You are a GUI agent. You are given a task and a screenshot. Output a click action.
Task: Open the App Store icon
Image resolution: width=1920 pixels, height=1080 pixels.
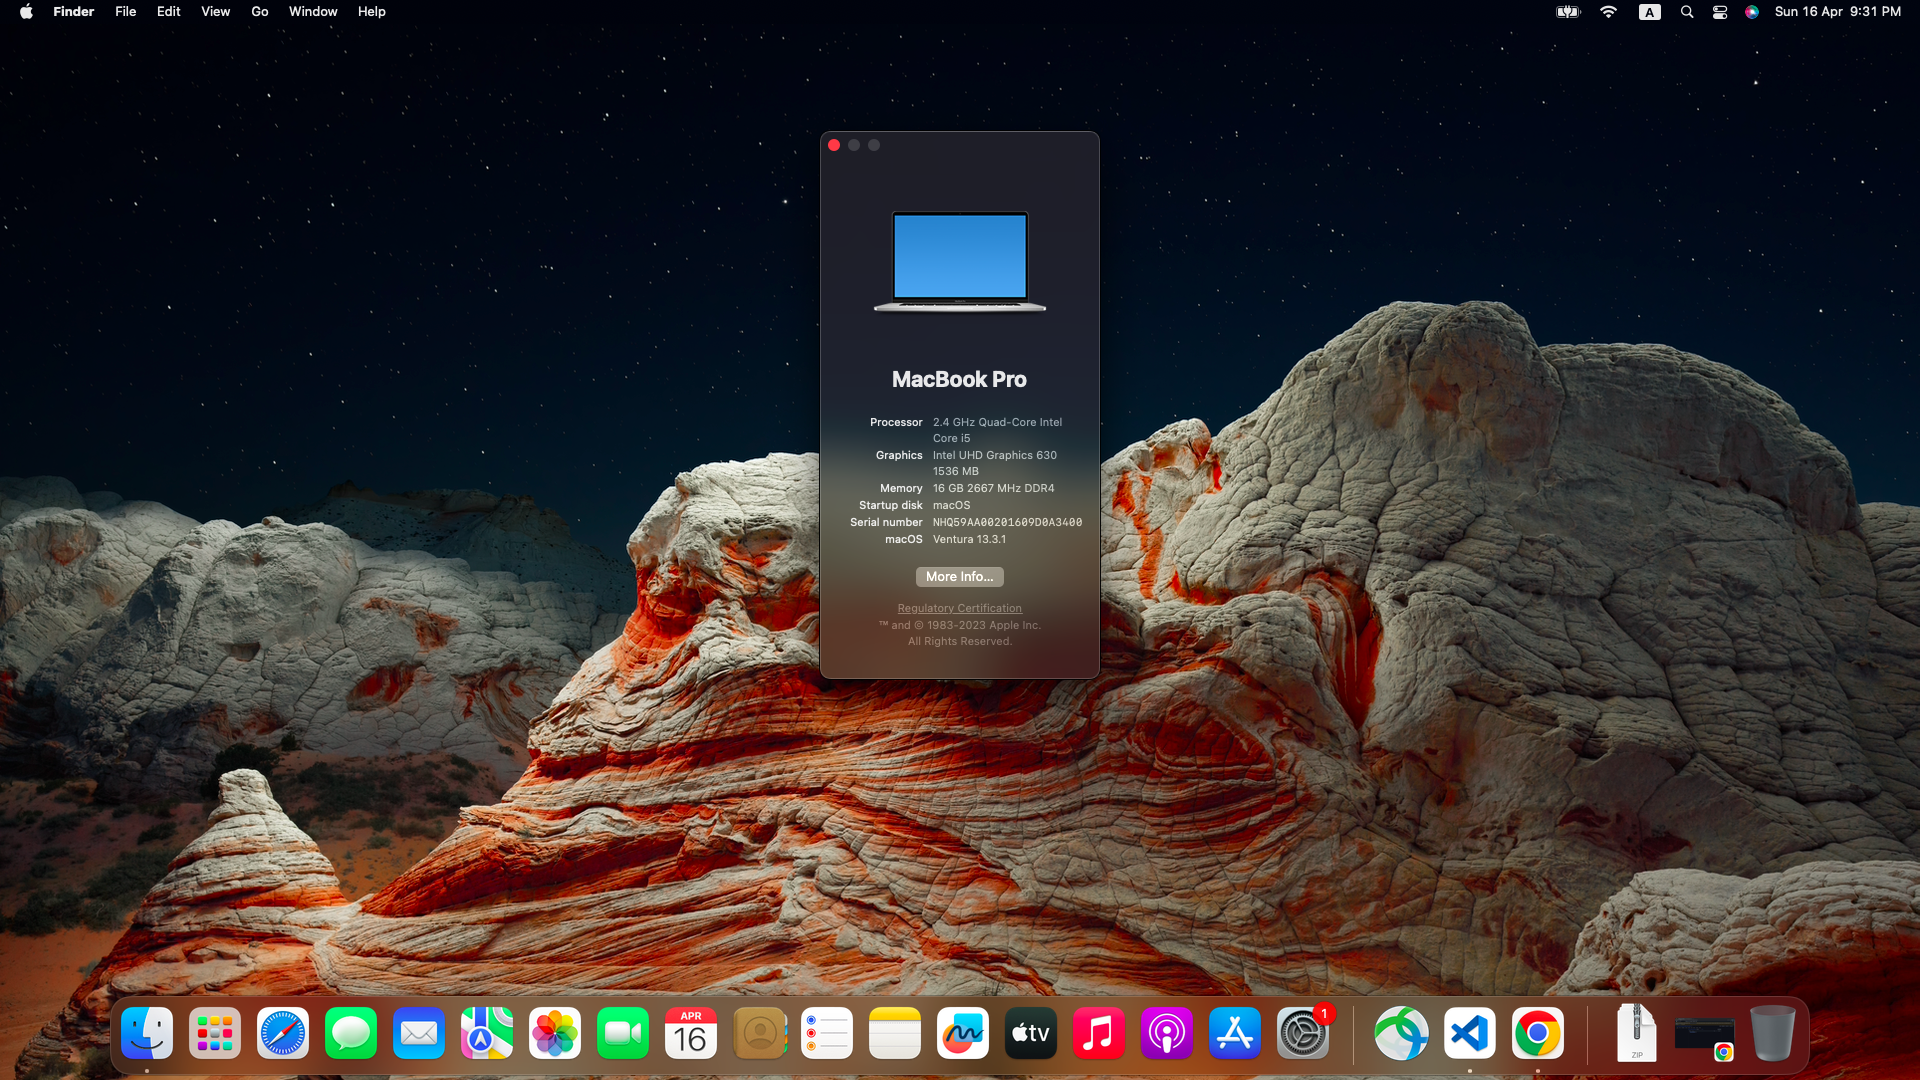point(1235,1033)
